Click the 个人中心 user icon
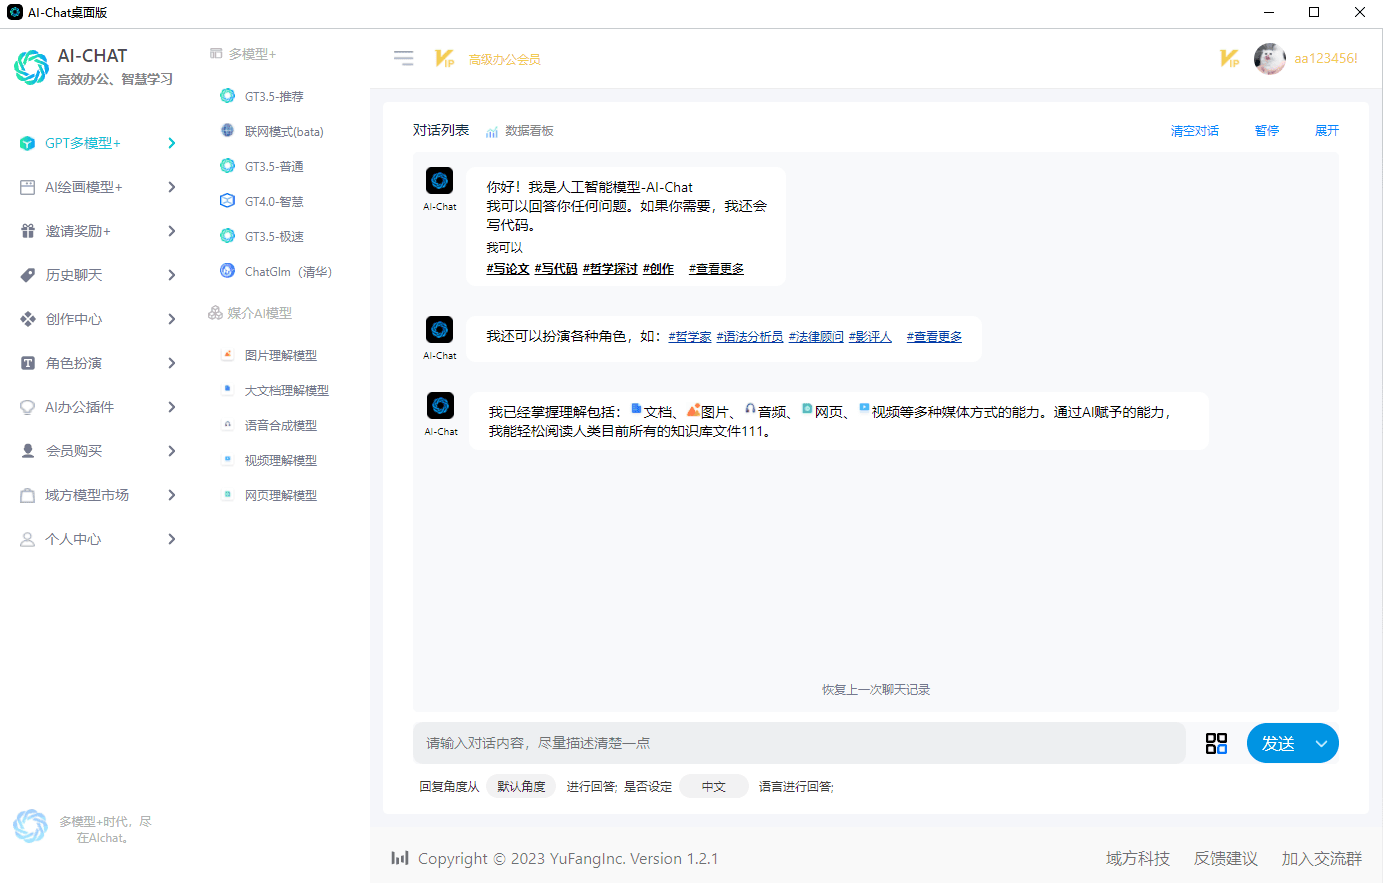 coord(28,539)
